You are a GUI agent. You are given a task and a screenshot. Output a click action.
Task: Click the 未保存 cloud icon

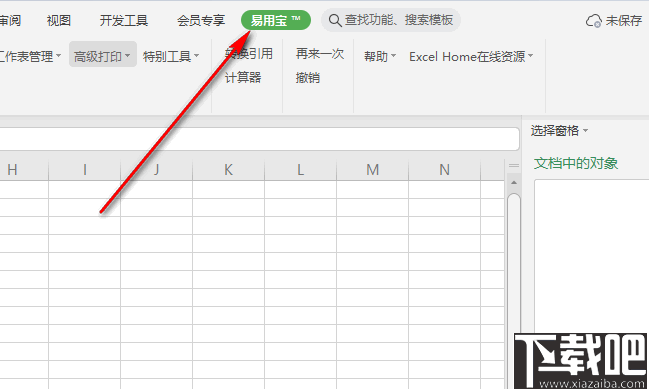[x=594, y=21]
